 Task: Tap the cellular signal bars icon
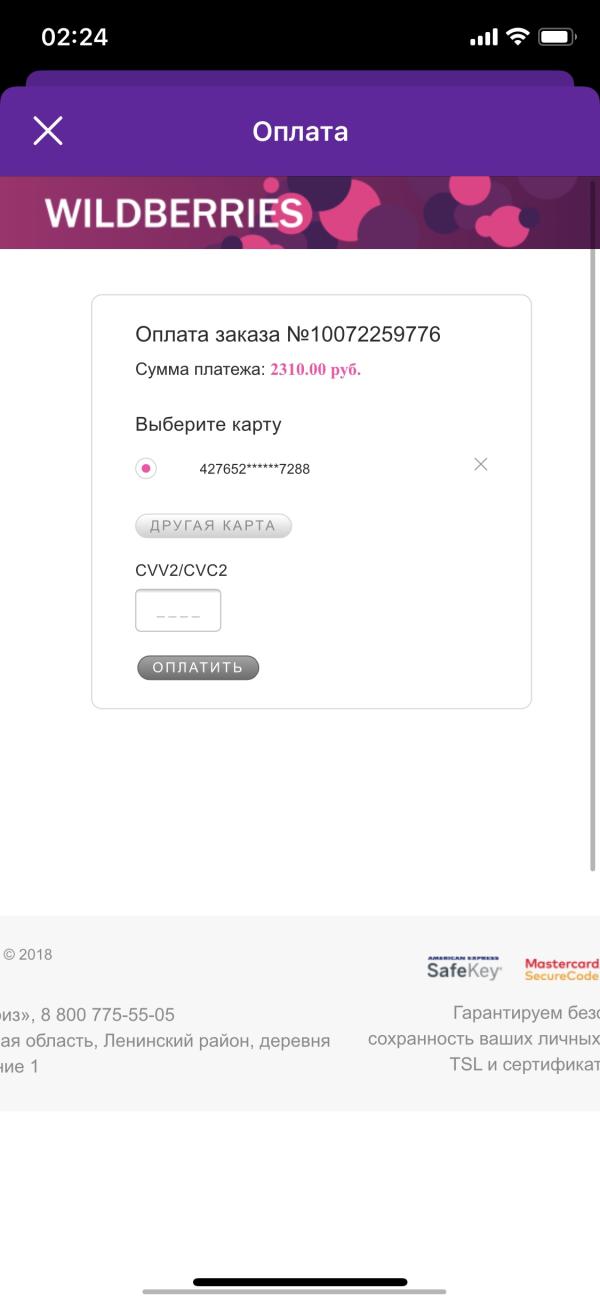(x=483, y=37)
